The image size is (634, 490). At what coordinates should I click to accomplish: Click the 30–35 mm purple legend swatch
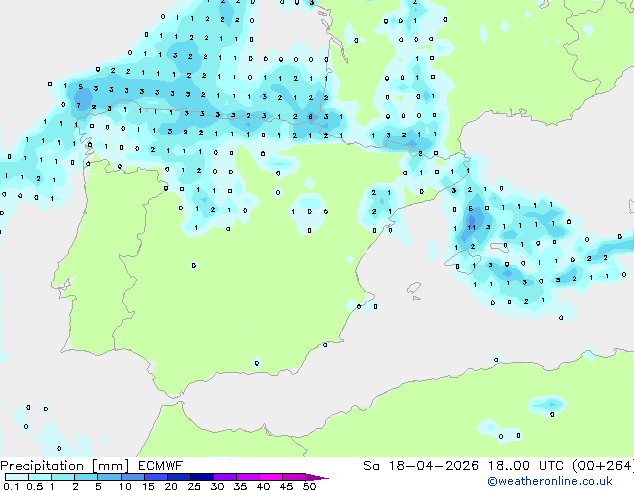[224, 477]
